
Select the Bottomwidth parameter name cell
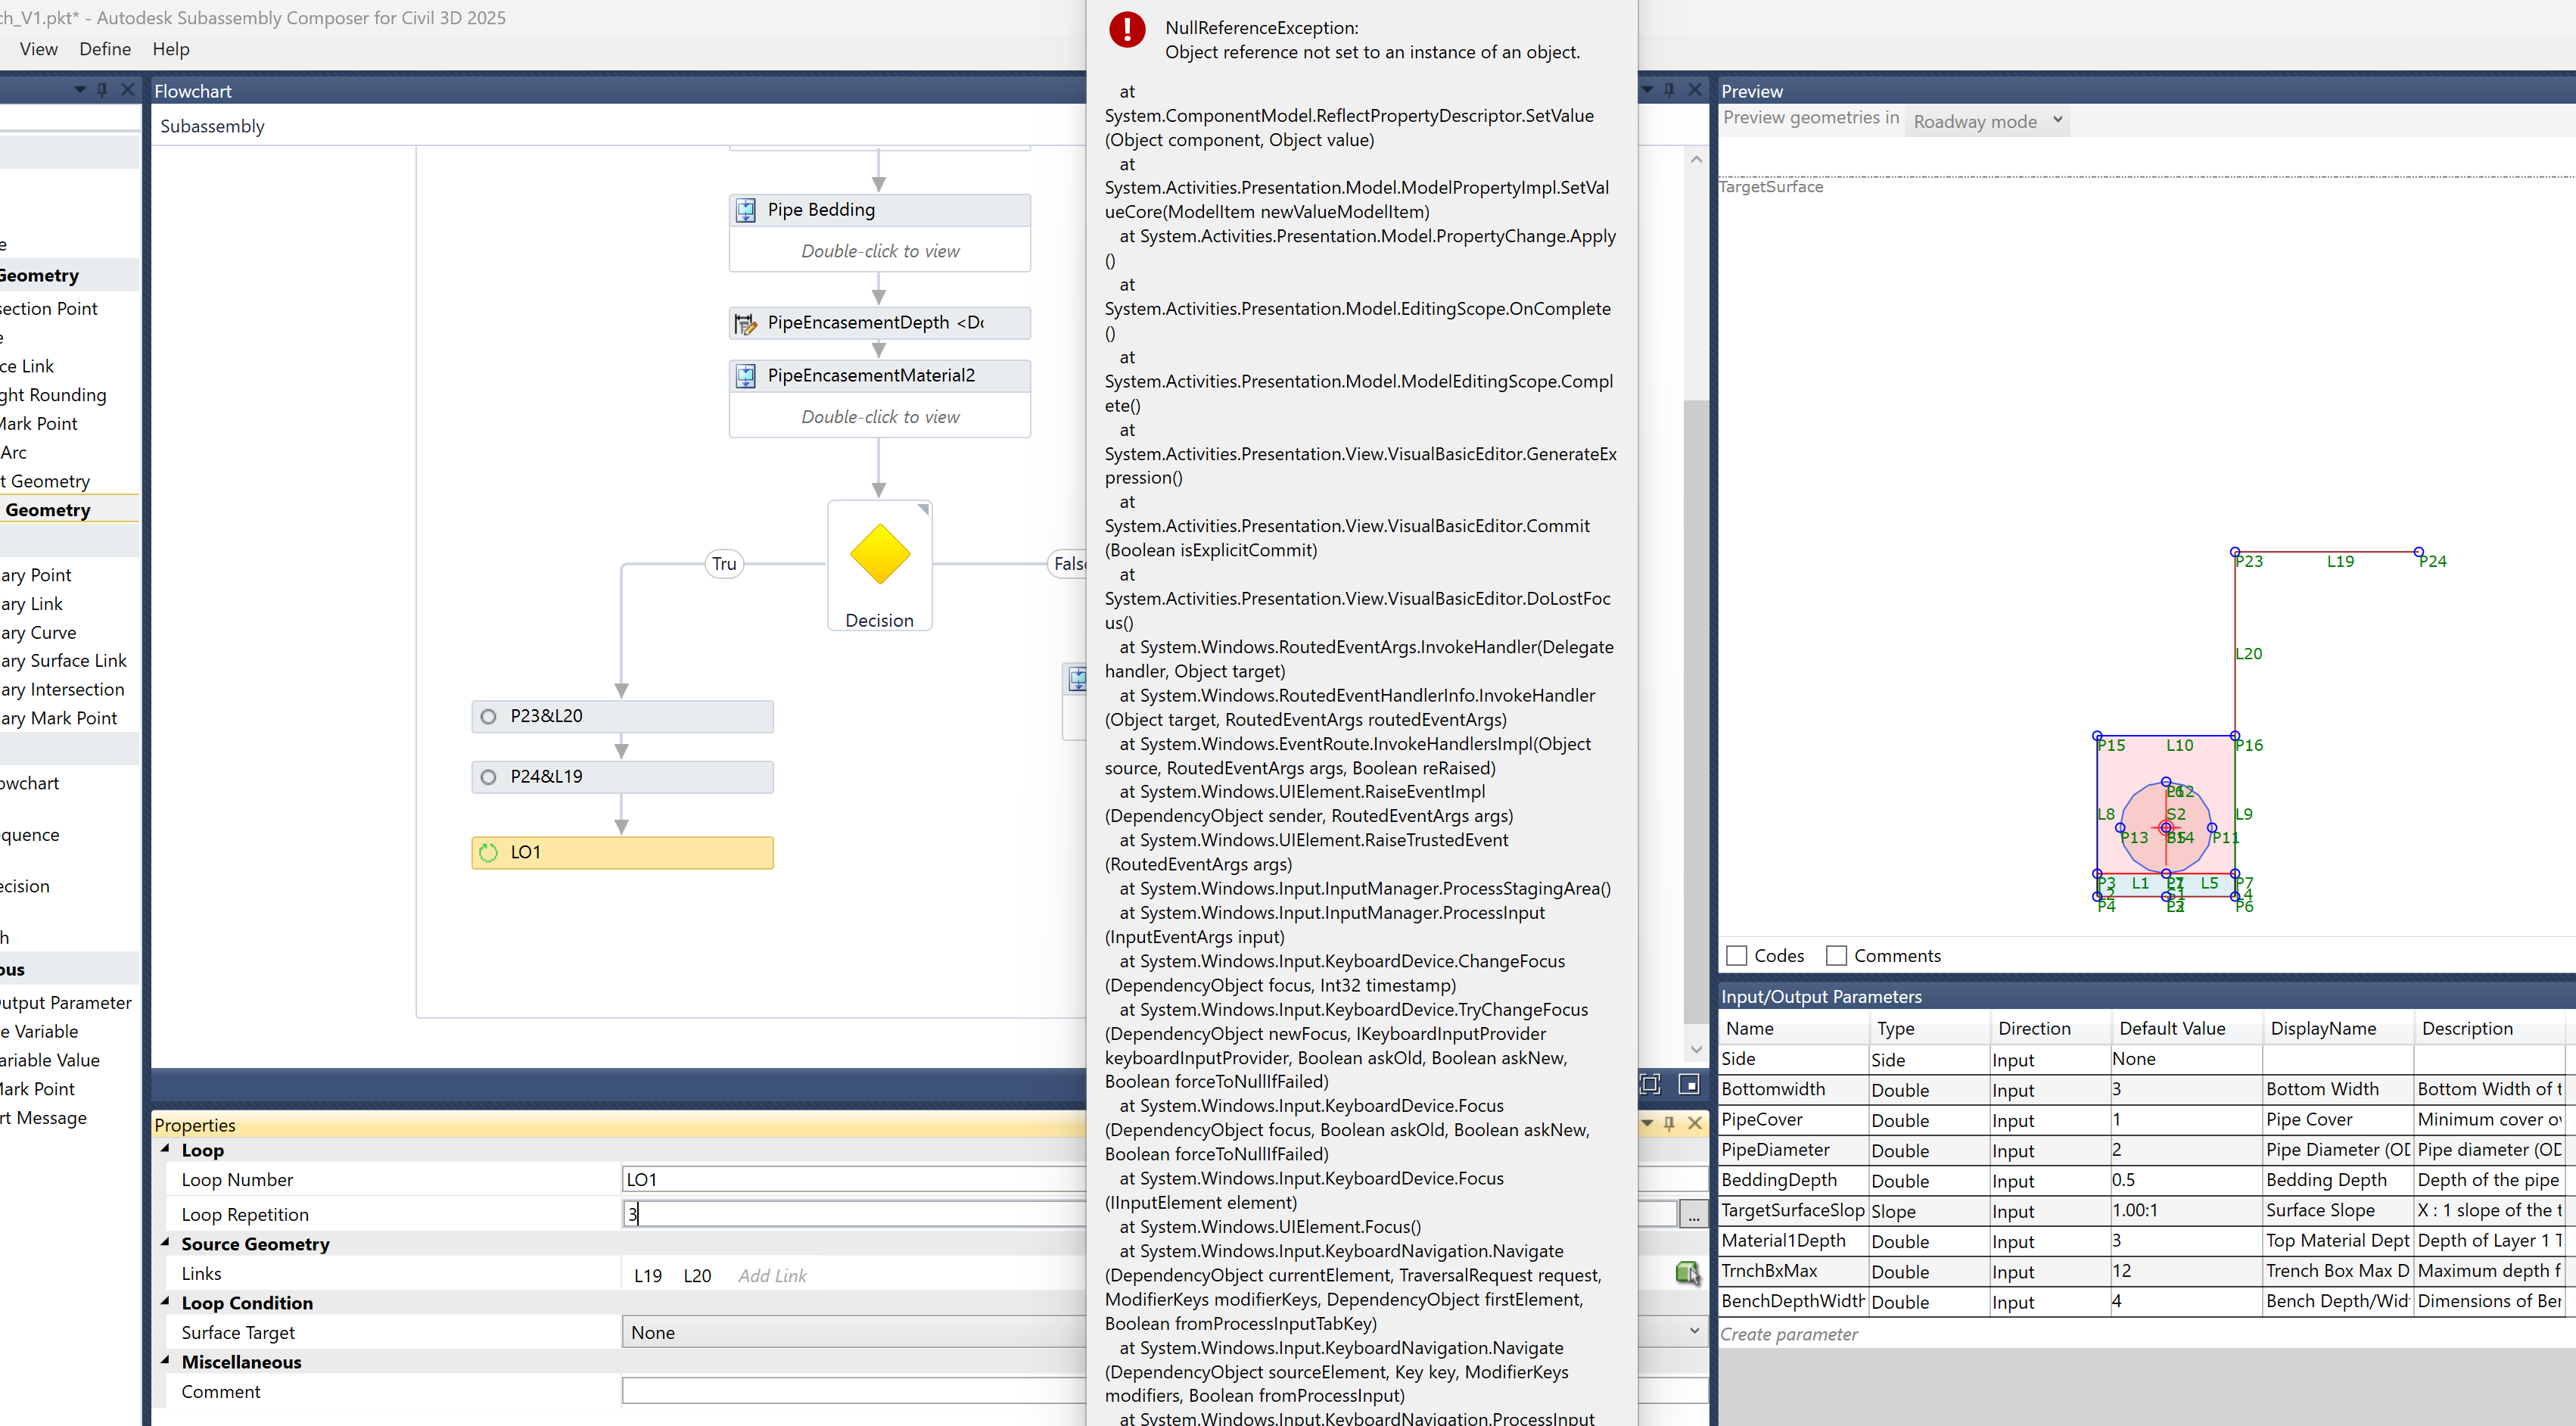[1794, 1089]
